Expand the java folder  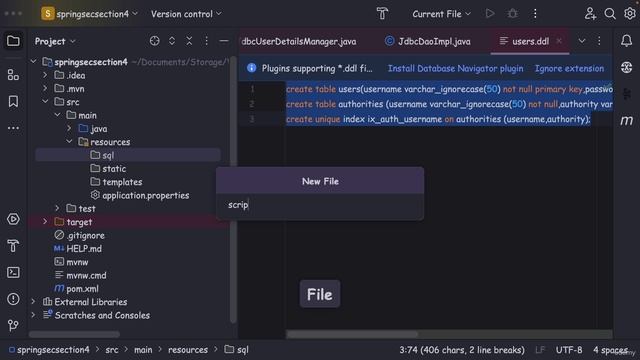click(69, 129)
